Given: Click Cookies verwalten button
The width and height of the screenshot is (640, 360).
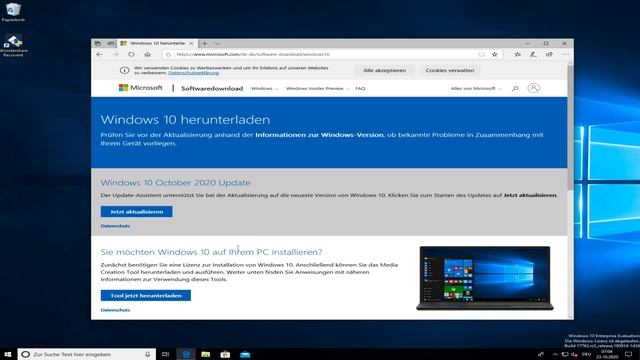Looking at the screenshot, I should tap(450, 70).
